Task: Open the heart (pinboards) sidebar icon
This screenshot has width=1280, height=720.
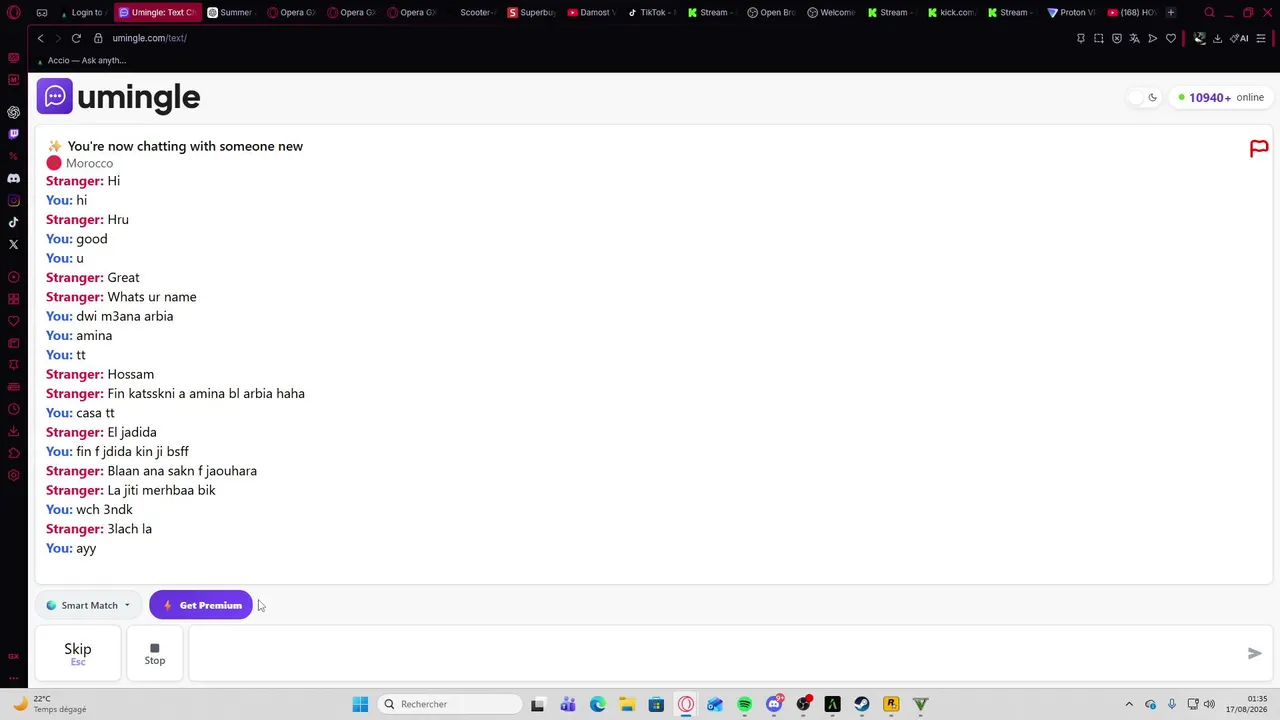Action: click(13, 321)
